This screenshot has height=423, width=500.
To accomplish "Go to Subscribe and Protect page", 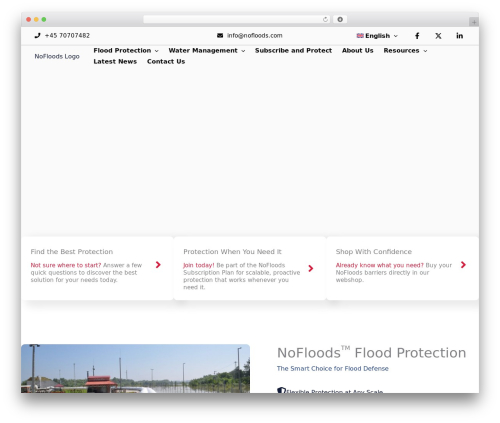I will [x=293, y=51].
